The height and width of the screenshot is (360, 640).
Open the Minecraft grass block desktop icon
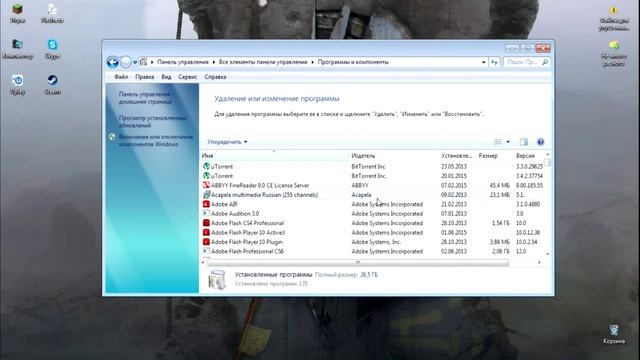tap(17, 9)
